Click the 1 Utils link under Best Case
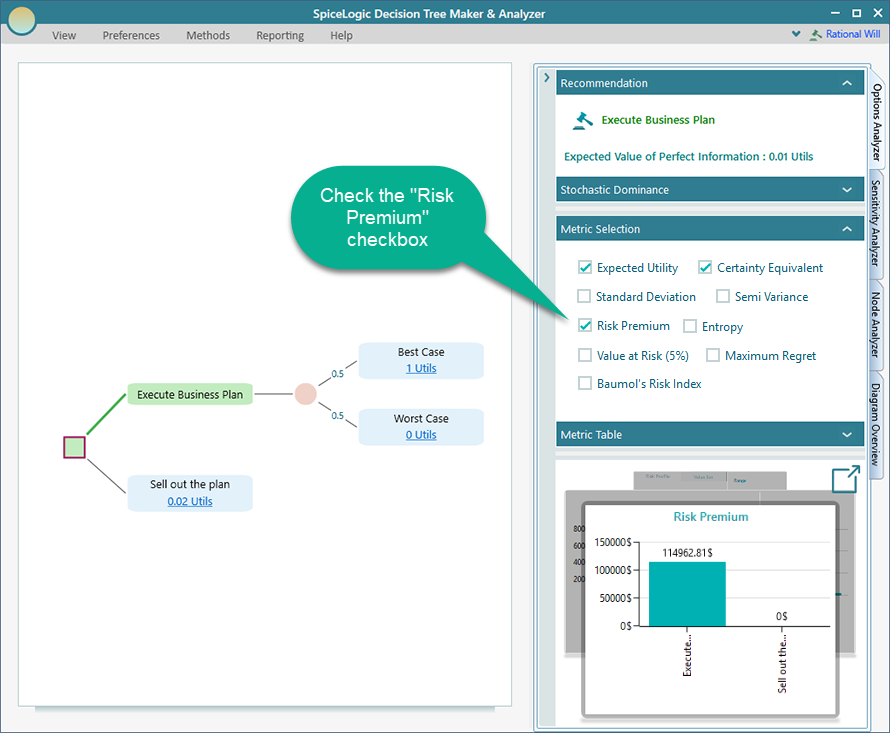This screenshot has height=733, width=890. (x=421, y=368)
